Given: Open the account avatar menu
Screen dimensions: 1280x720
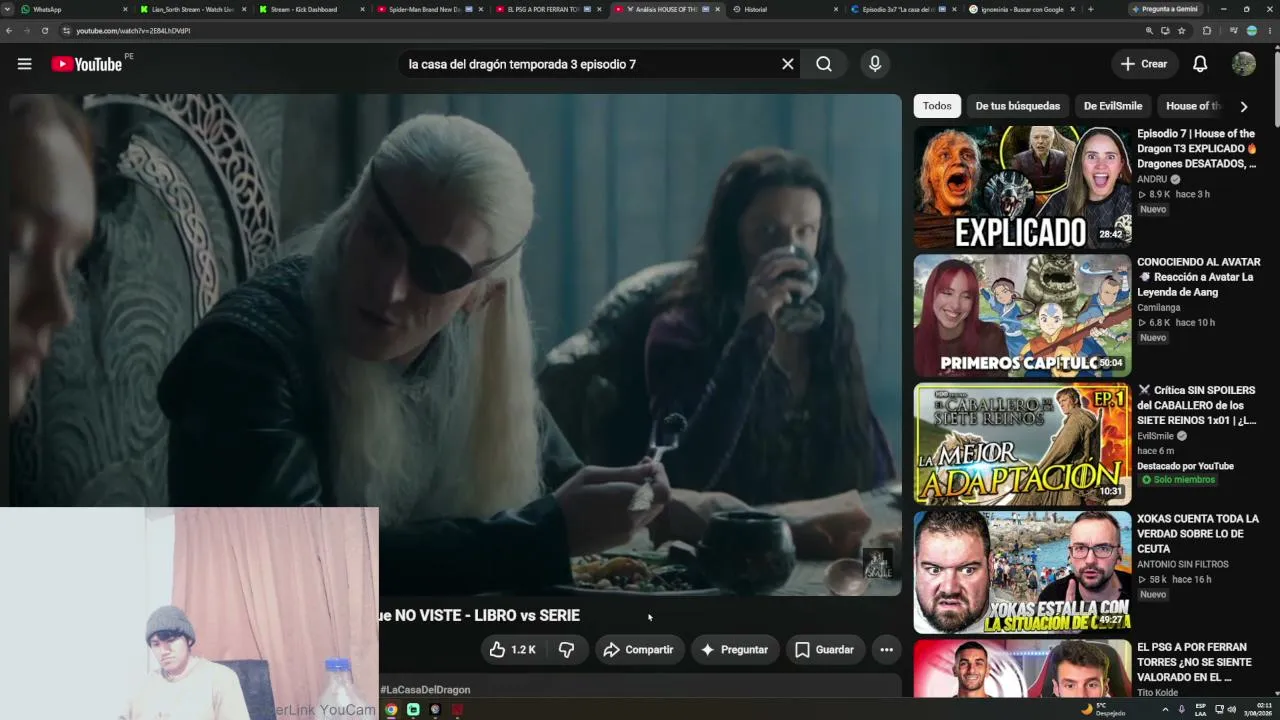Looking at the screenshot, I should [1244, 64].
